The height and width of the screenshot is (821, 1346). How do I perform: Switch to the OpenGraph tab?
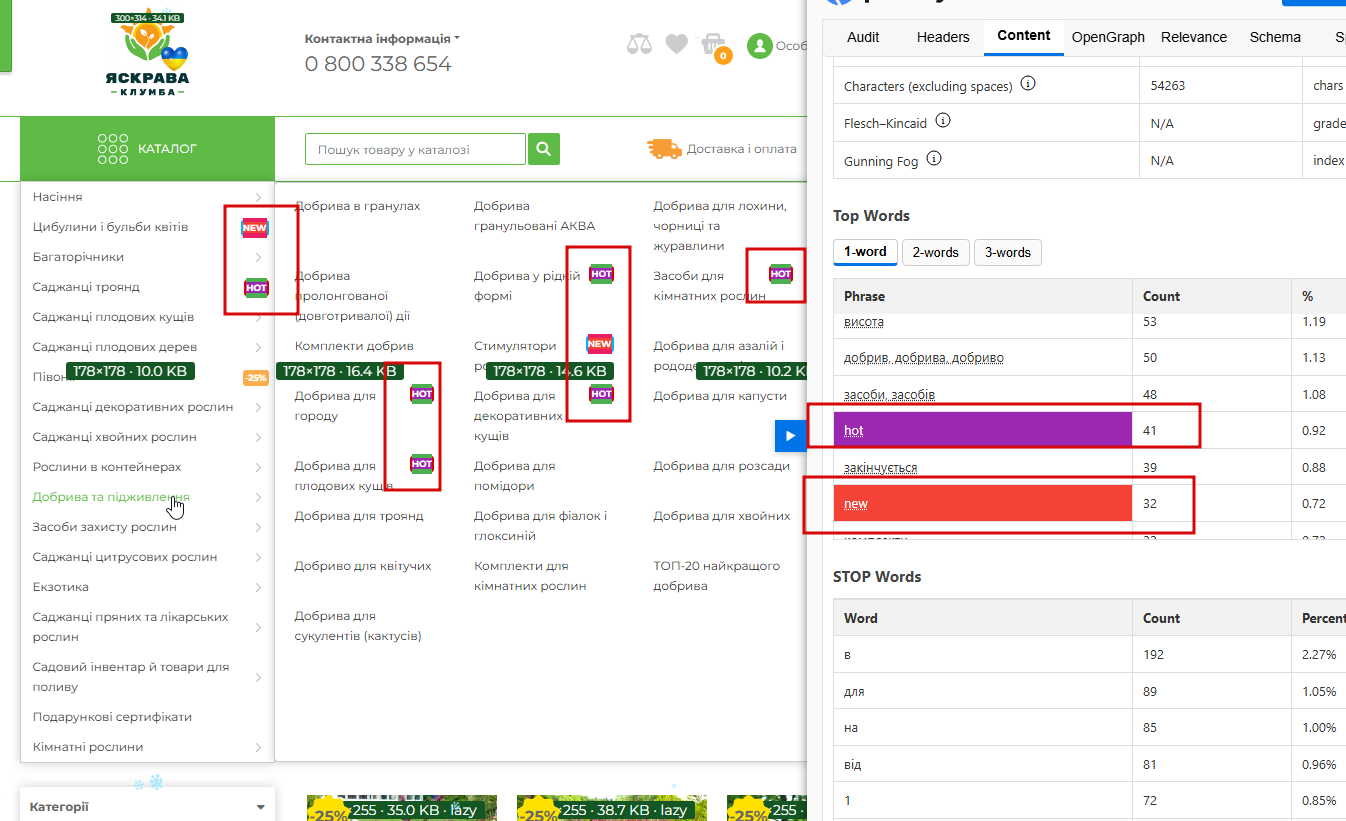1108,37
